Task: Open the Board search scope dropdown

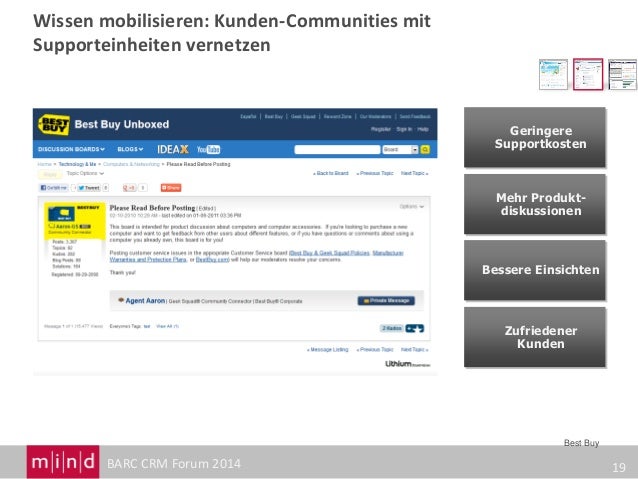Action: pyautogui.click(x=400, y=149)
